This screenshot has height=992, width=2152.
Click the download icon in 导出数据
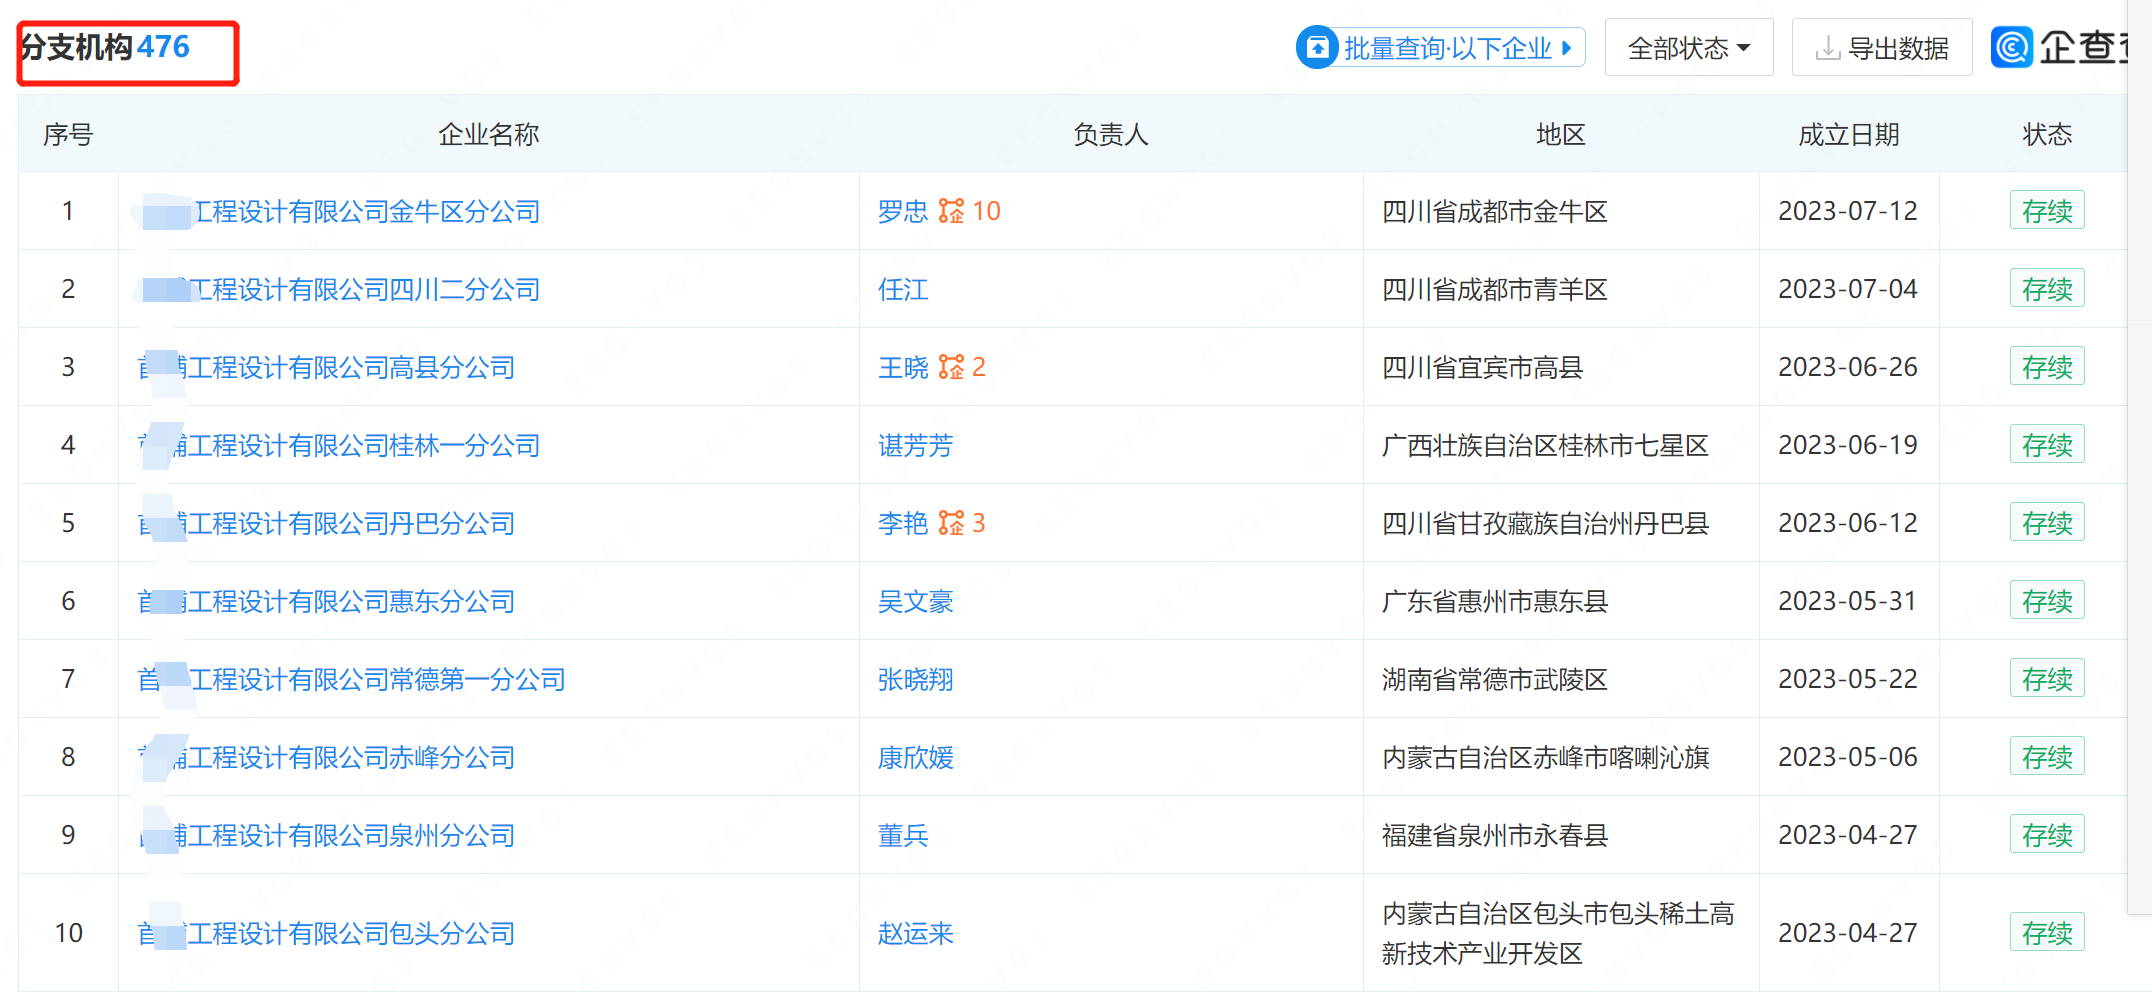click(1827, 47)
